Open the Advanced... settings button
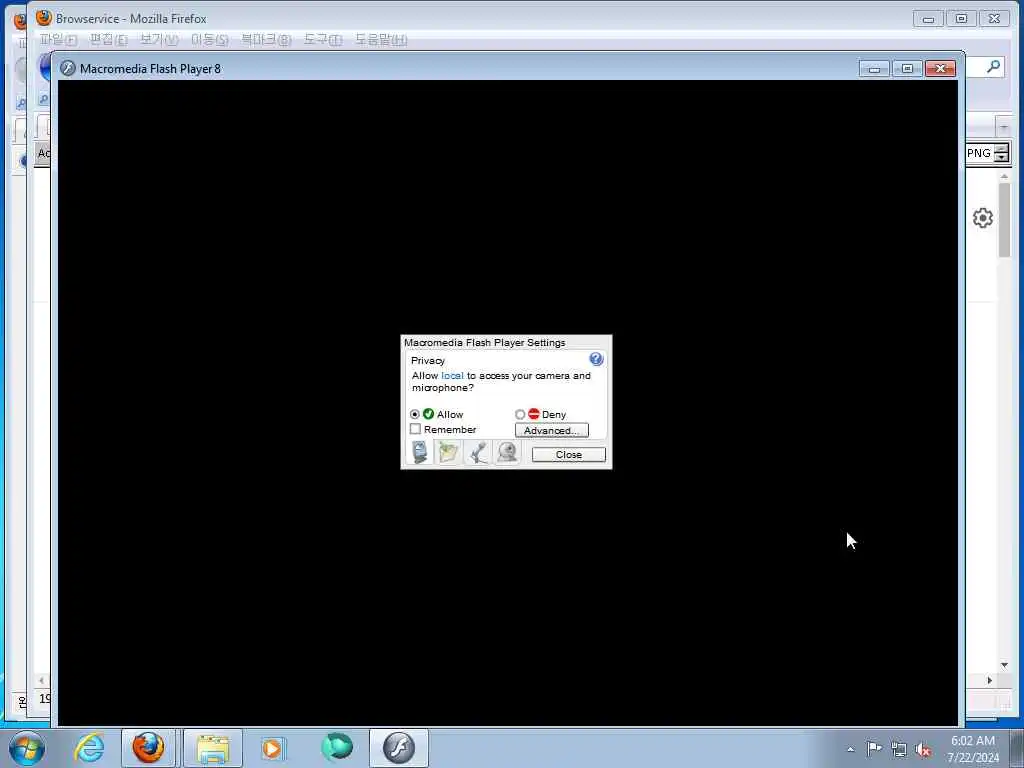 [552, 430]
